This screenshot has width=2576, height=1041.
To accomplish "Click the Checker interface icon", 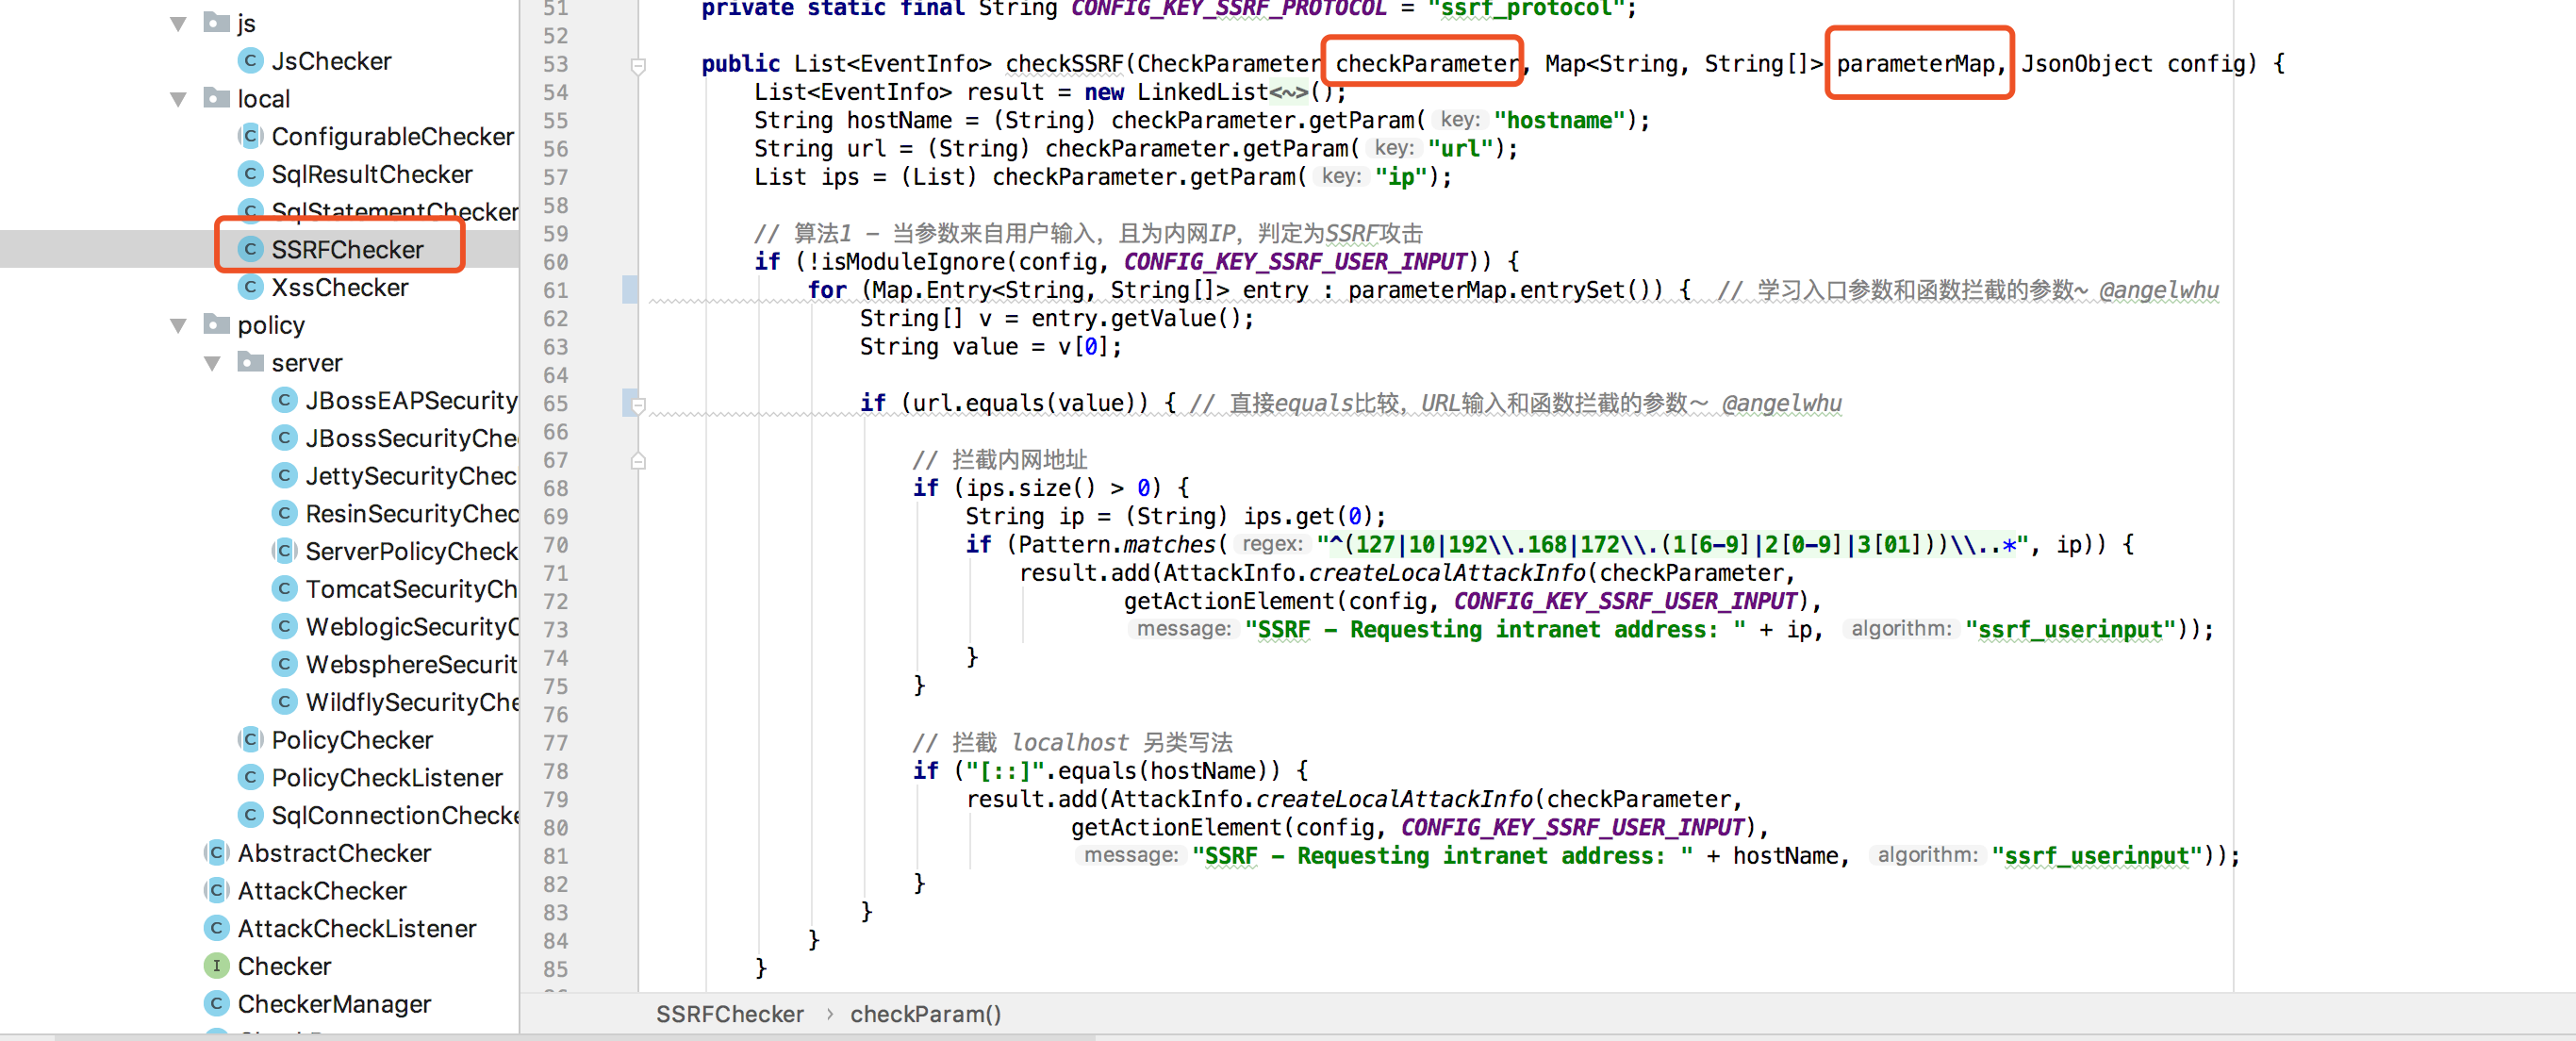I will click(216, 966).
